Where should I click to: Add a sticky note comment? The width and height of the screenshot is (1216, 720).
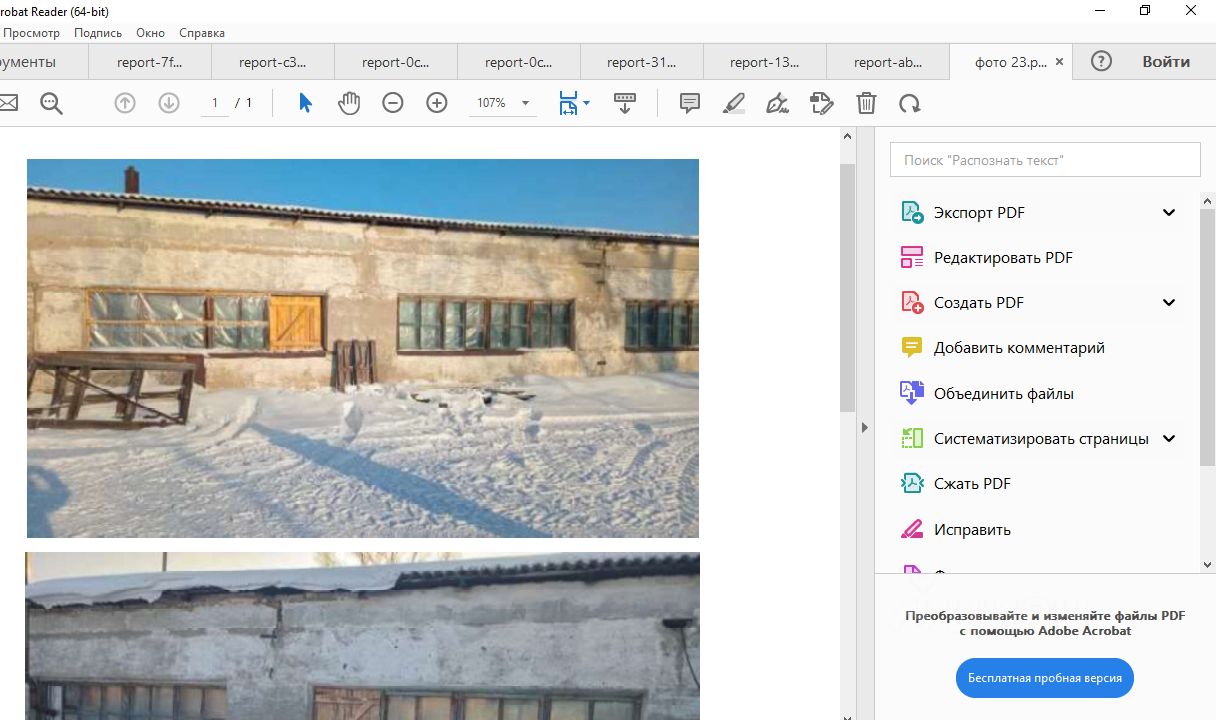pyautogui.click(x=689, y=103)
